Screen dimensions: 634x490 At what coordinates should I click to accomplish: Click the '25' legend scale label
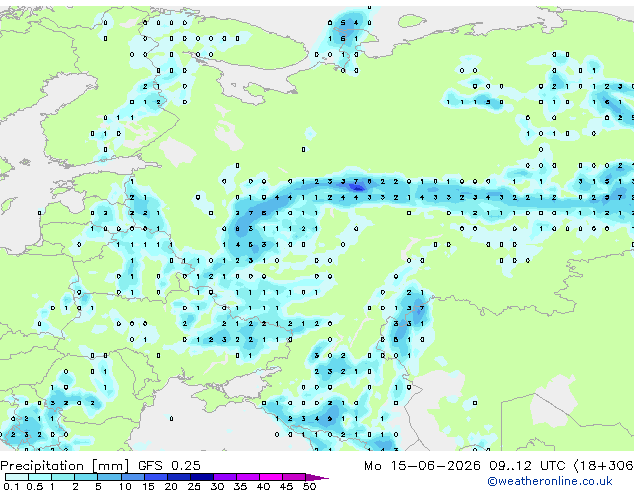(194, 486)
